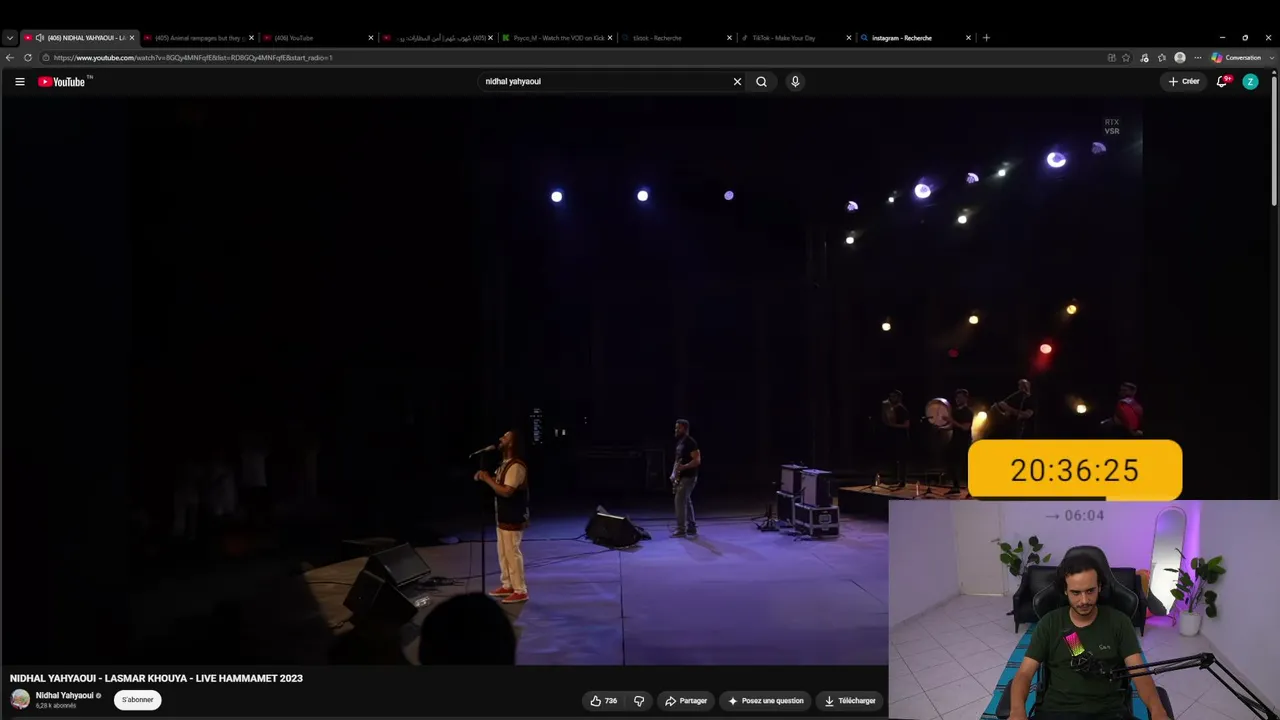Switch to the (406) YouTube tab
This screenshot has height=720, width=1280.
[318, 38]
